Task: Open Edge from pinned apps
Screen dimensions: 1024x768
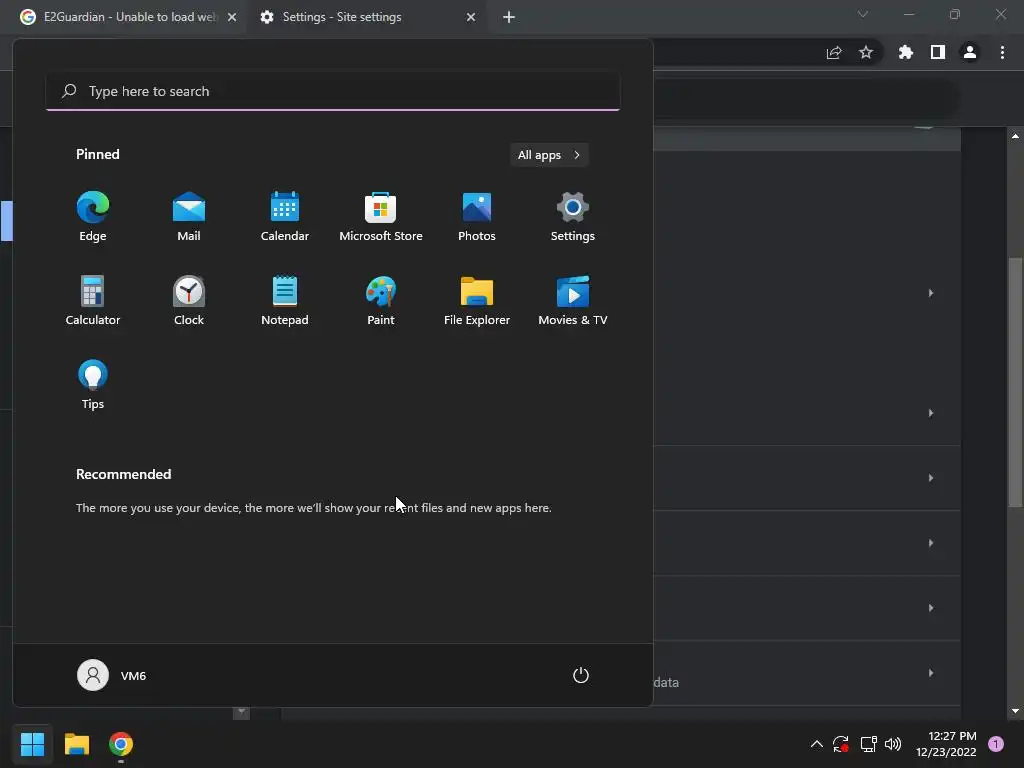Action: (93, 217)
